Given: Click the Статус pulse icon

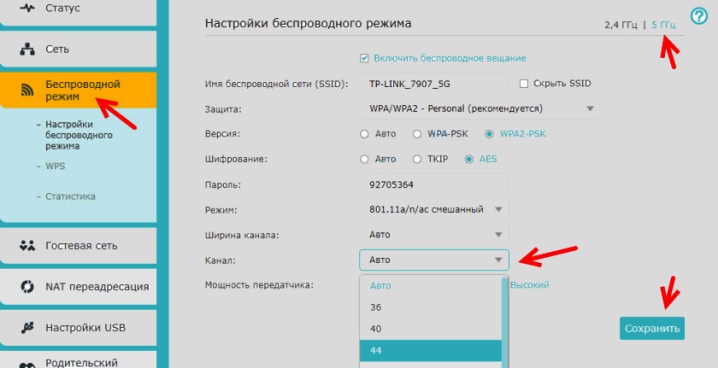Looking at the screenshot, I should click(27, 8).
